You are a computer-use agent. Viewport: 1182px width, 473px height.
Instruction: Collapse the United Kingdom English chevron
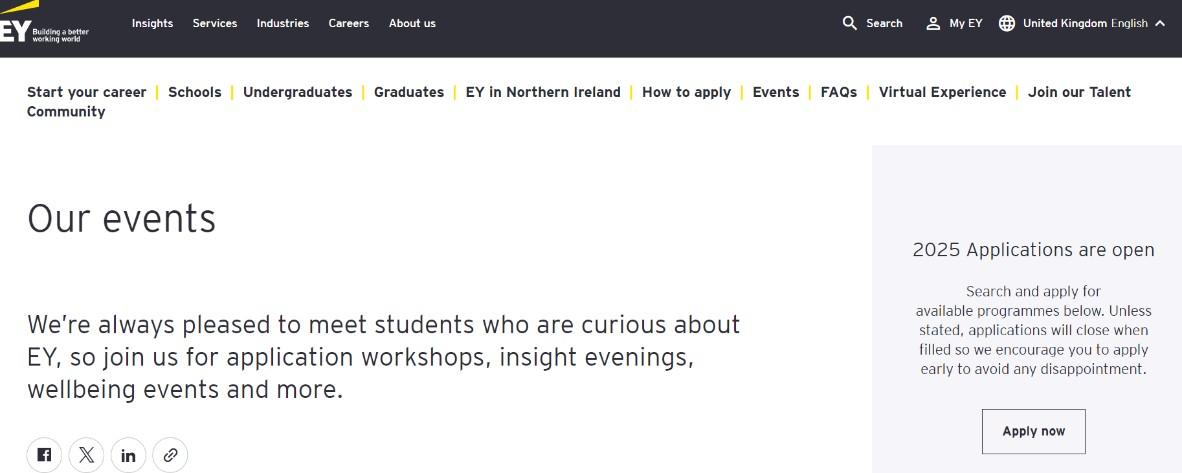pos(1160,23)
